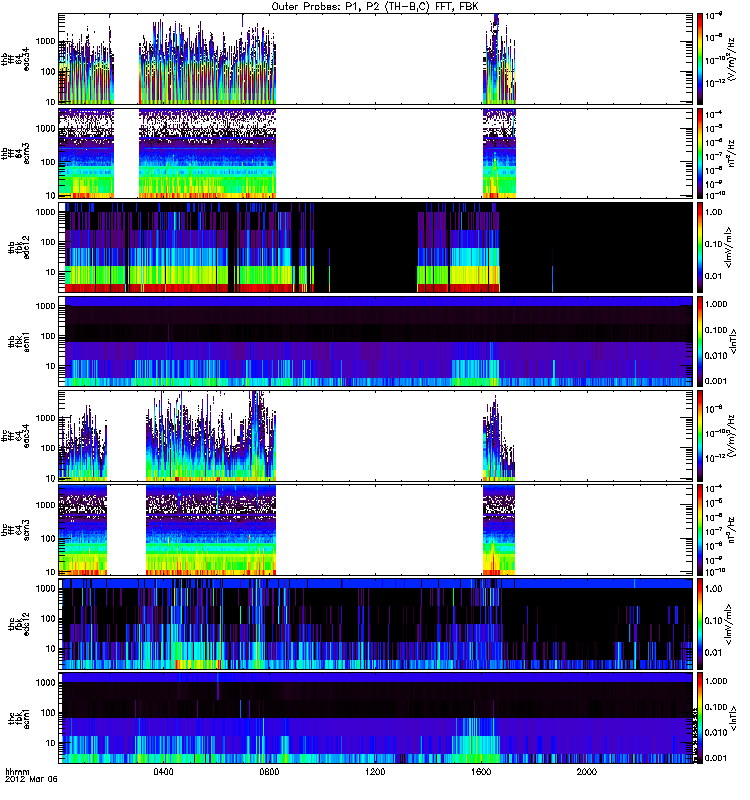Select the thb fbk scm1 color bar
Image resolution: width=750 pixels, height=800 pixels.
click(700, 341)
